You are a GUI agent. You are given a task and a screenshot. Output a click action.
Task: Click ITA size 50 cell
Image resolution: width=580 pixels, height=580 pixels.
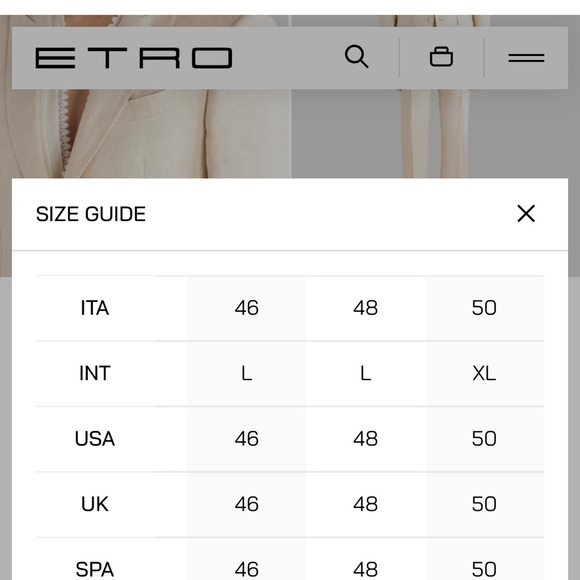[x=484, y=308]
